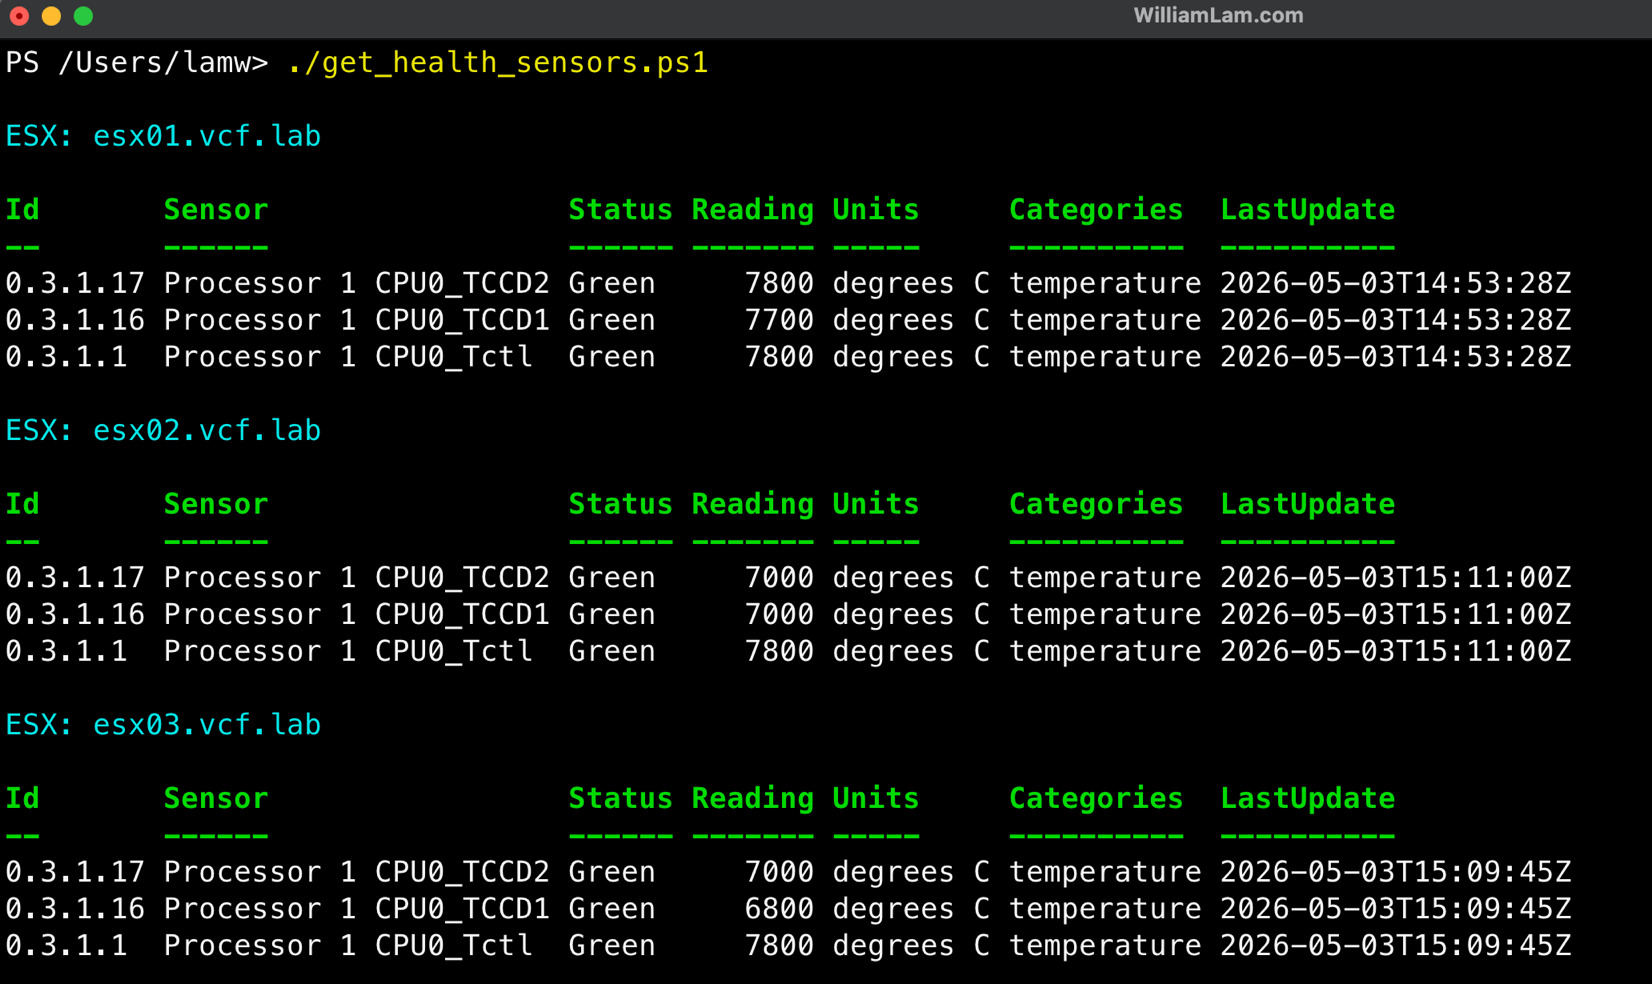This screenshot has width=1652, height=984.
Task: Click Id 0.3.1.17 in esx02 table
Action: (x=75, y=578)
